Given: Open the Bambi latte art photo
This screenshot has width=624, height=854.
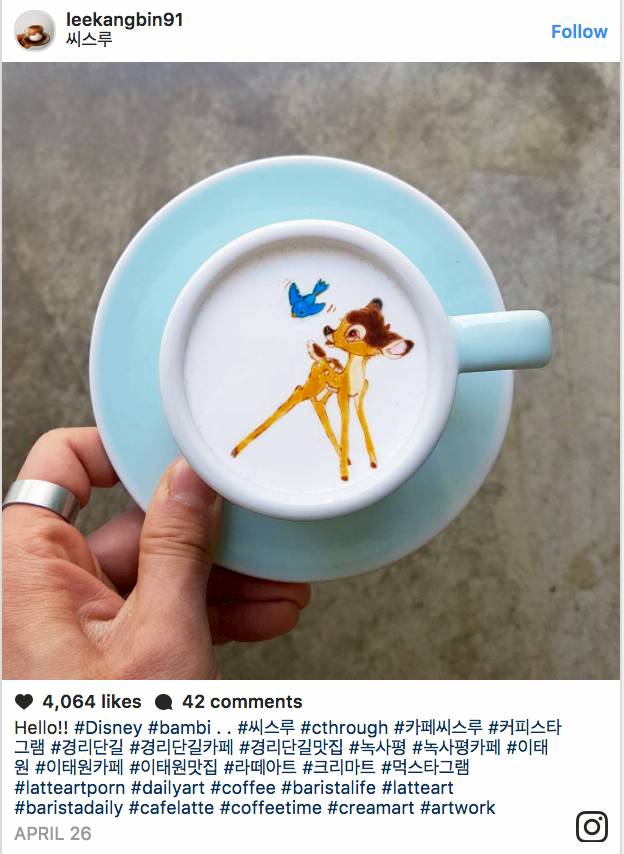Looking at the screenshot, I should (312, 370).
